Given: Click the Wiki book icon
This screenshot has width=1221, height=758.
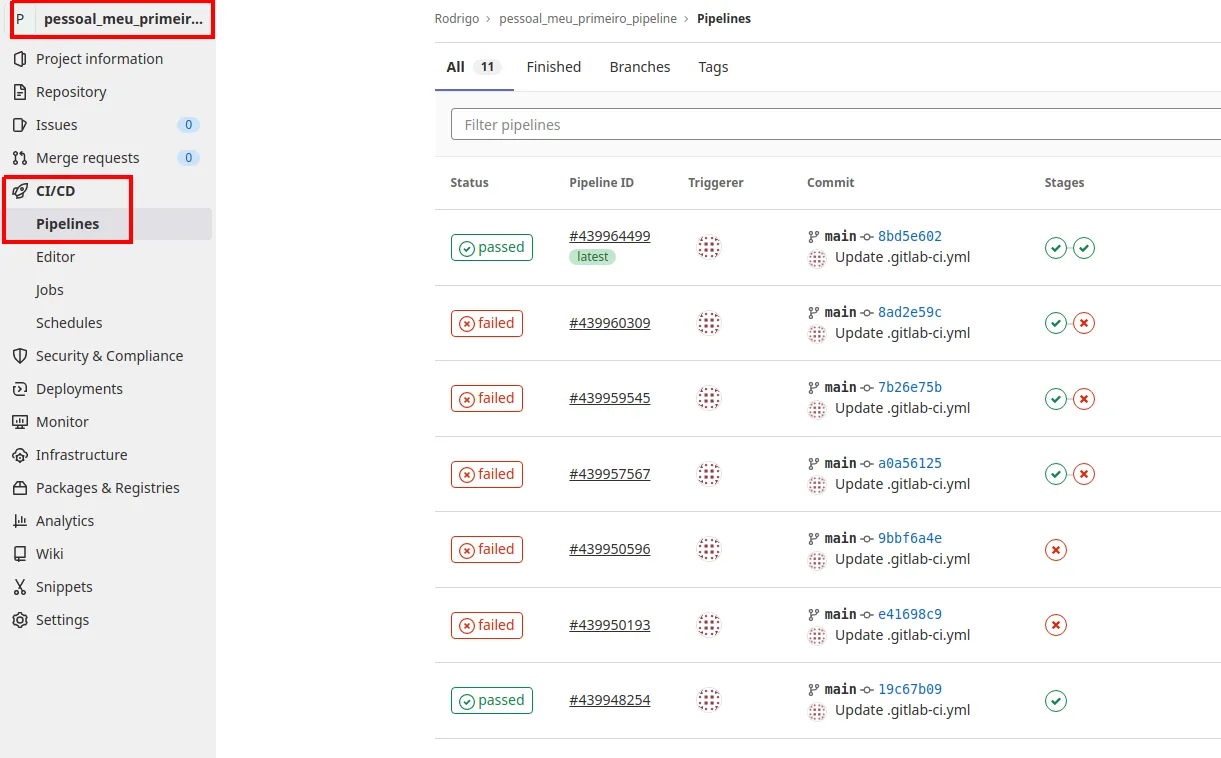Looking at the screenshot, I should (x=20, y=554).
